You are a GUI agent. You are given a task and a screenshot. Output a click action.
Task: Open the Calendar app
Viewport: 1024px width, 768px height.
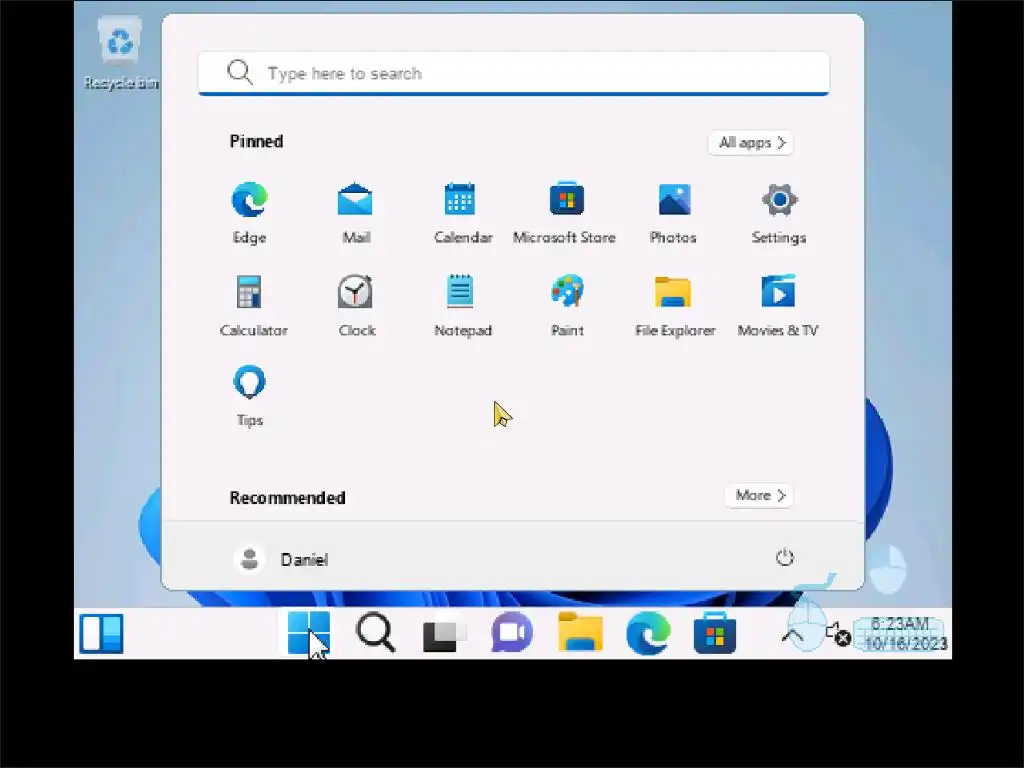462,213
